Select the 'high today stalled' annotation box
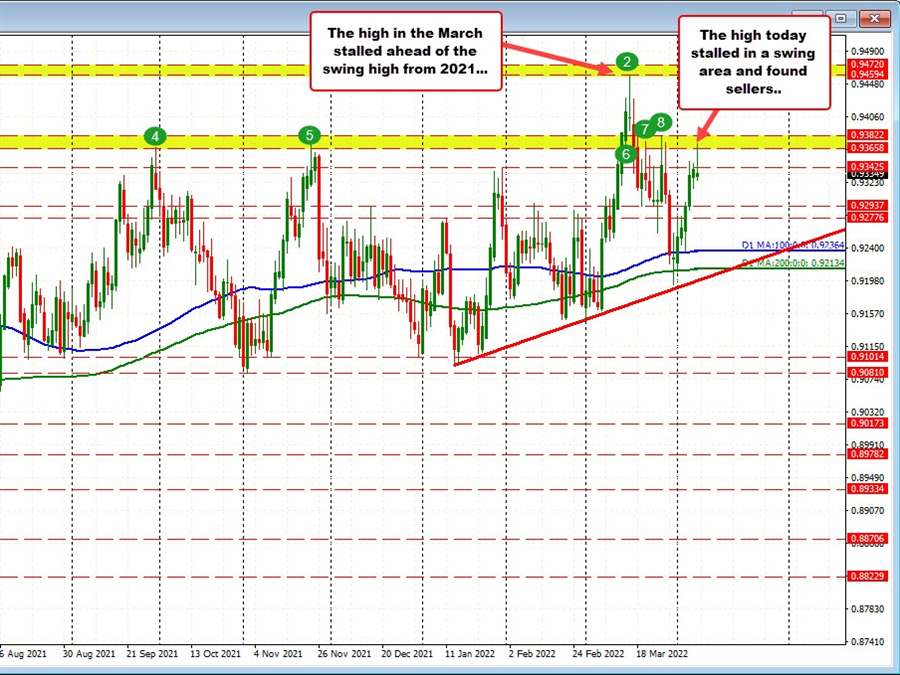Screen dimensions: 900x675 coord(755,62)
